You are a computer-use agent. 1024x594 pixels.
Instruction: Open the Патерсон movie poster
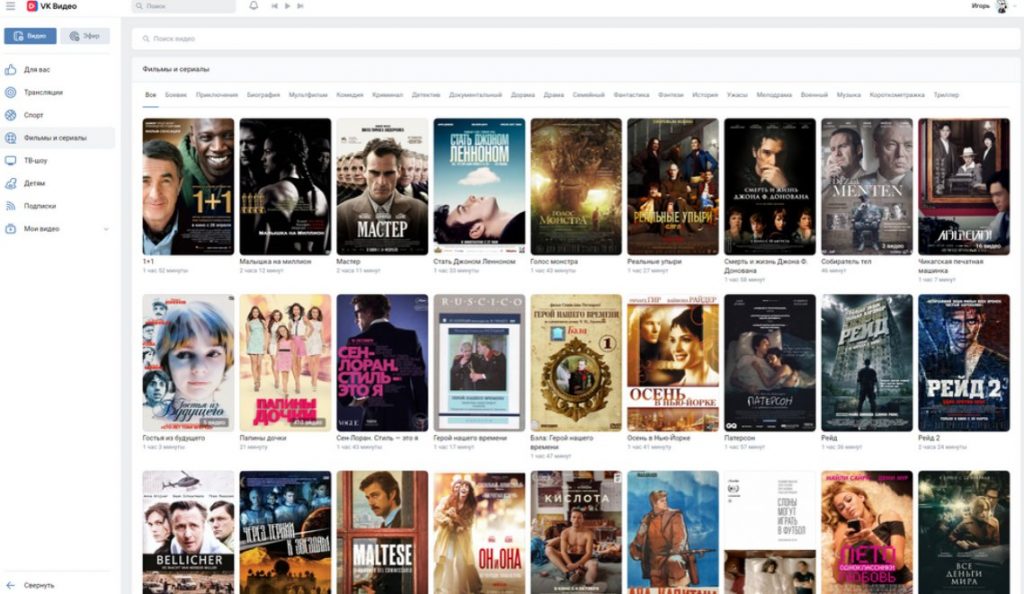click(770, 363)
